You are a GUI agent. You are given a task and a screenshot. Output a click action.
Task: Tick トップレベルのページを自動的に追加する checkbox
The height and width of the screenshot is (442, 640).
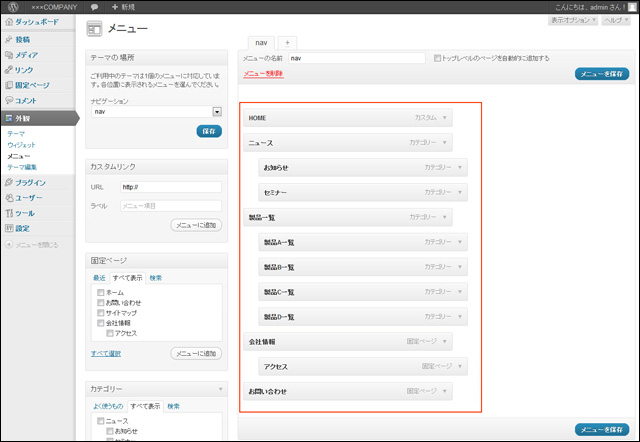[x=437, y=58]
